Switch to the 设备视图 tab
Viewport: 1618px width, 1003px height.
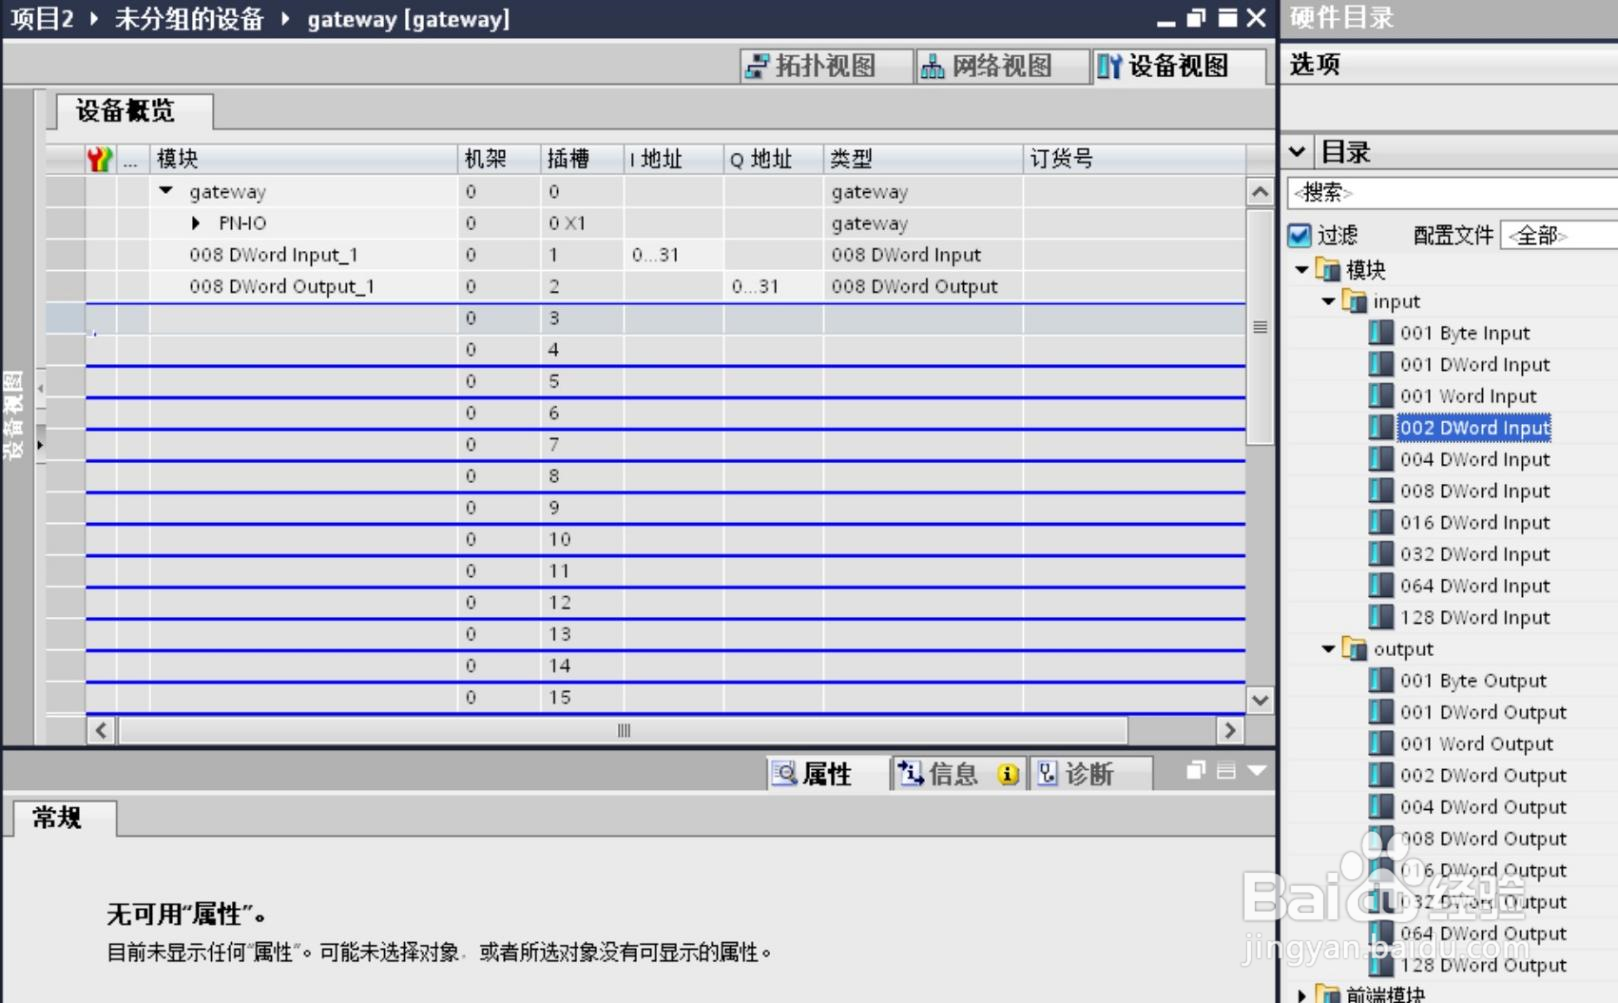tap(1178, 66)
